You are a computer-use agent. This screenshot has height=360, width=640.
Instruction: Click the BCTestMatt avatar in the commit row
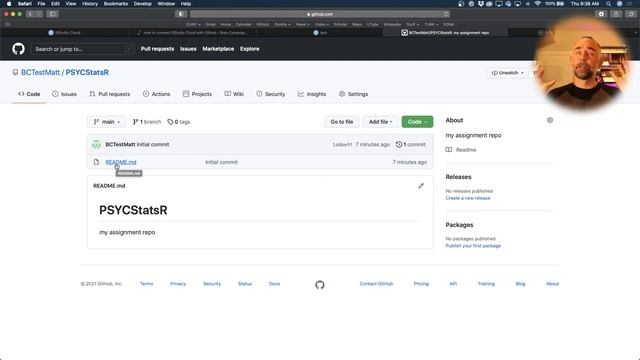pyautogui.click(x=96, y=144)
